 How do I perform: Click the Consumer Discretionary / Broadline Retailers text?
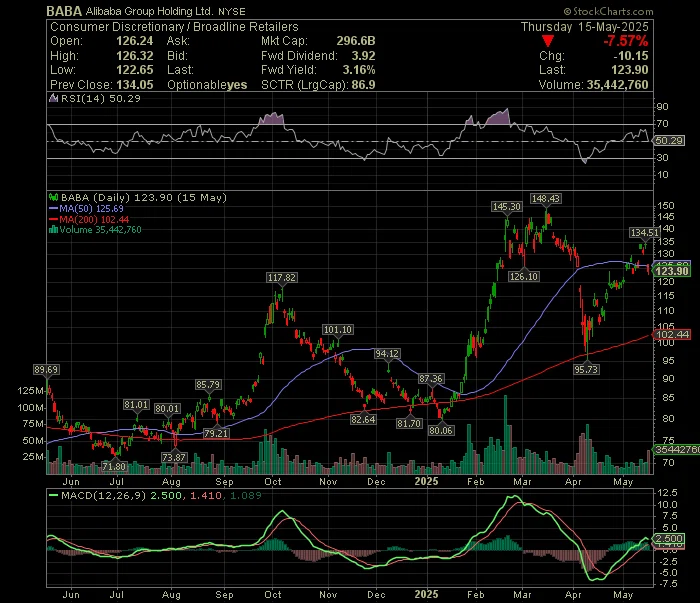174,27
